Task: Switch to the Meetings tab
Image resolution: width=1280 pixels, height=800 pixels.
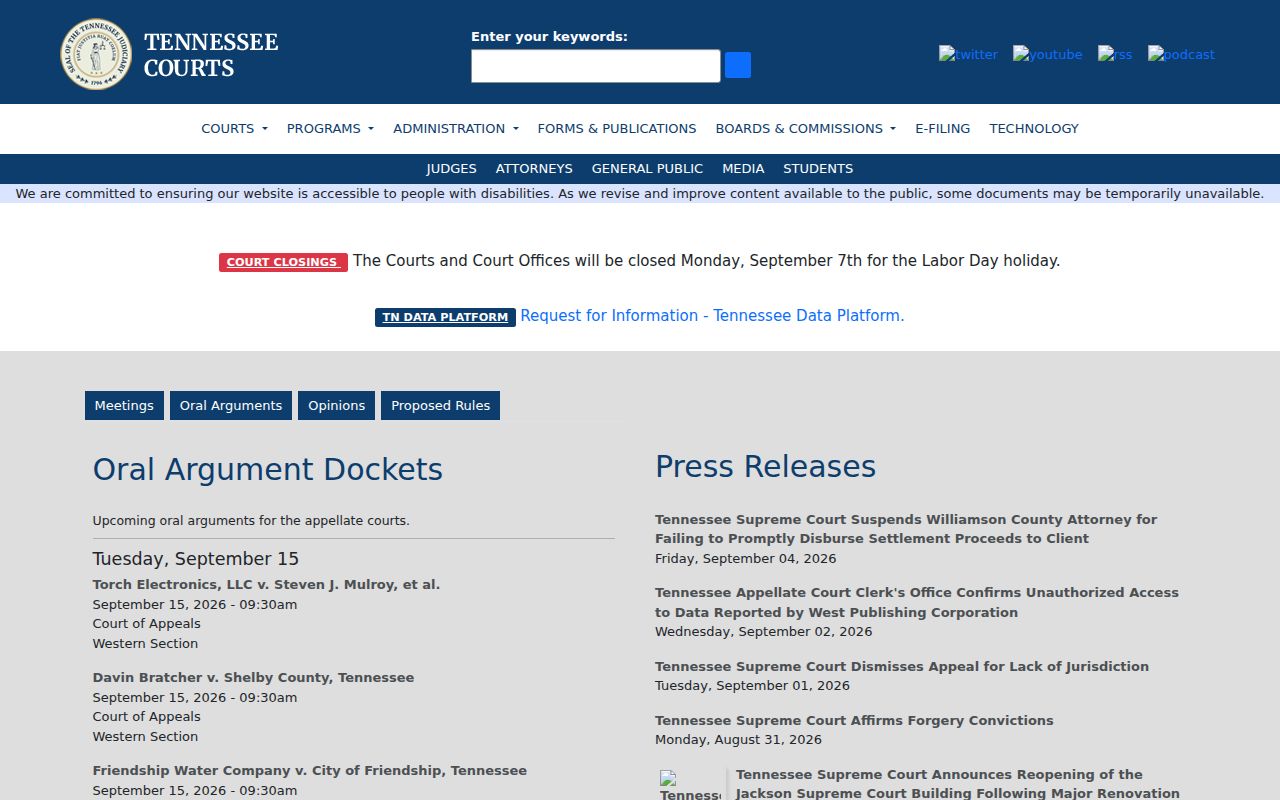Action: (124, 405)
